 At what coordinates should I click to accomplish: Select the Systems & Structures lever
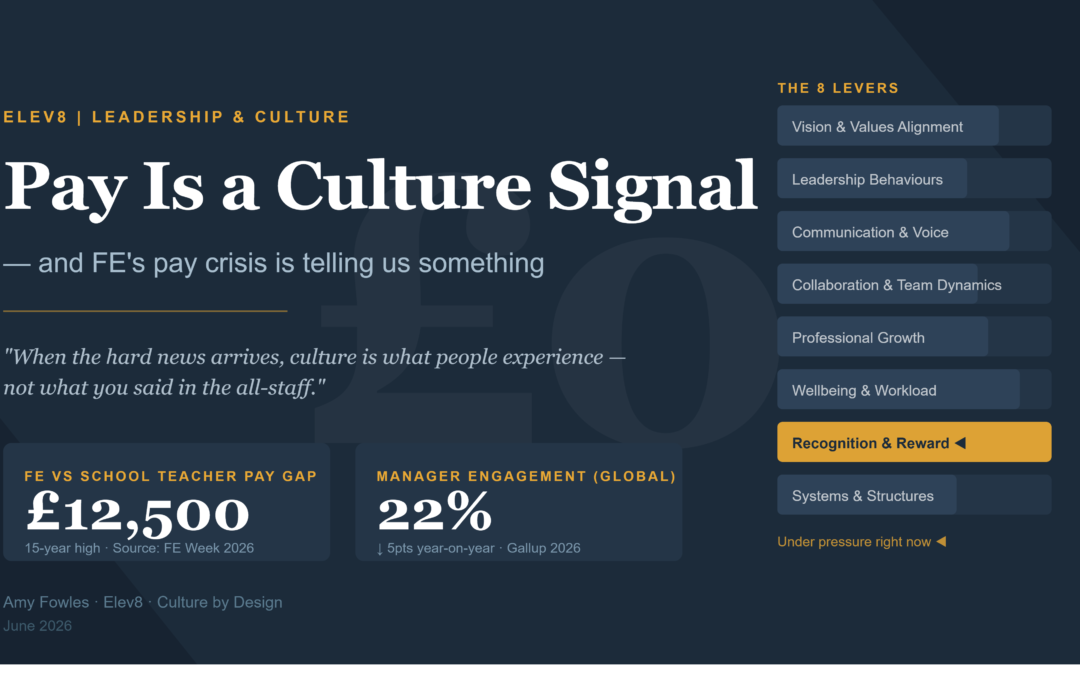914,495
